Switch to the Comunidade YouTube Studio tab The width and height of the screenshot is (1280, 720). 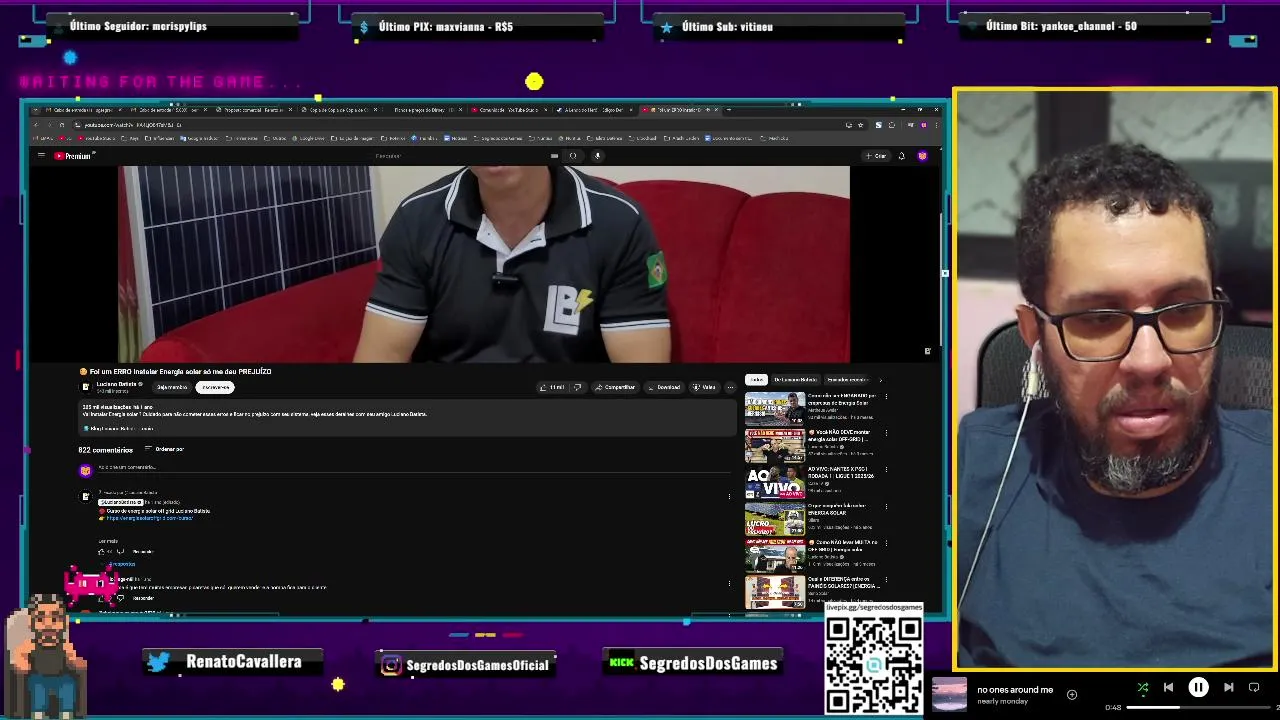[508, 110]
